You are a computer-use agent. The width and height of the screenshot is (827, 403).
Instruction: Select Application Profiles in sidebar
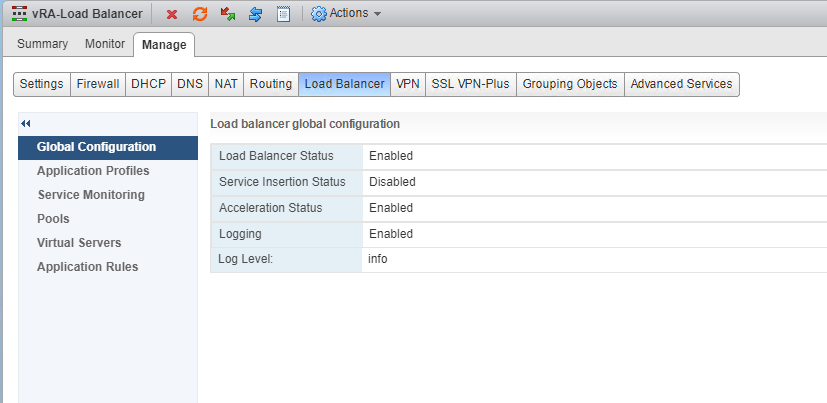[93, 171]
